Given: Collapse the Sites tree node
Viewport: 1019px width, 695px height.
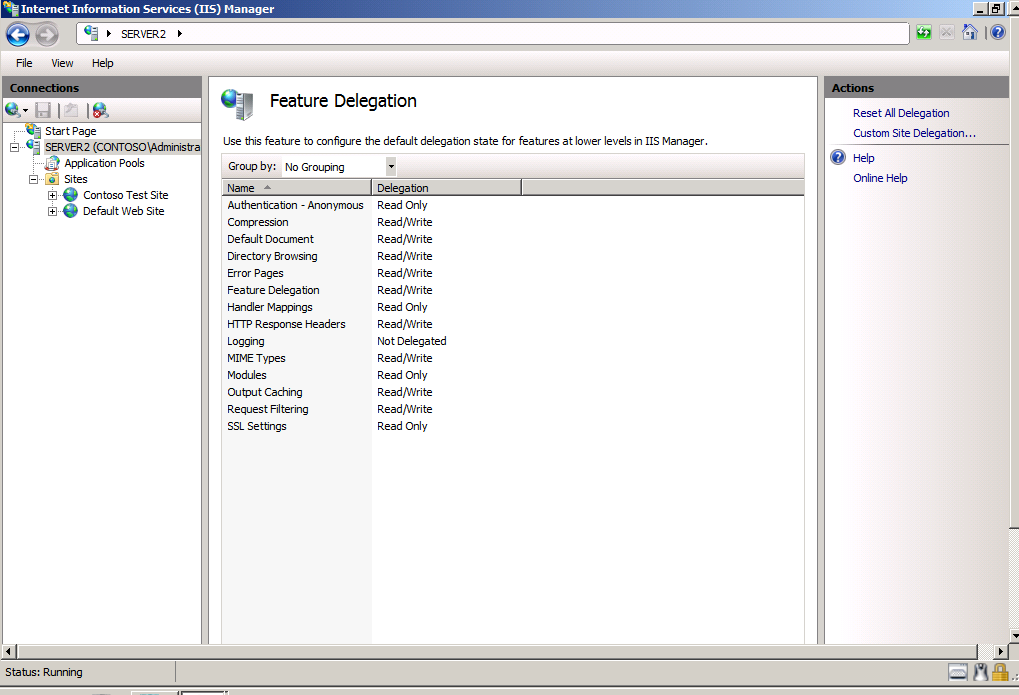Looking at the screenshot, I should point(33,179).
